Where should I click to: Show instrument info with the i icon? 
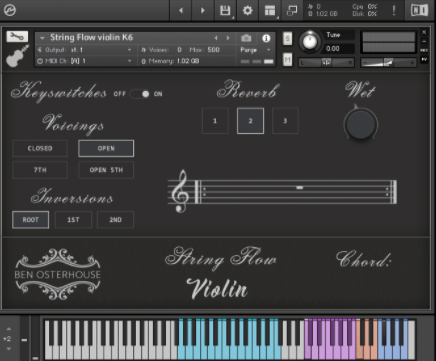[266, 38]
